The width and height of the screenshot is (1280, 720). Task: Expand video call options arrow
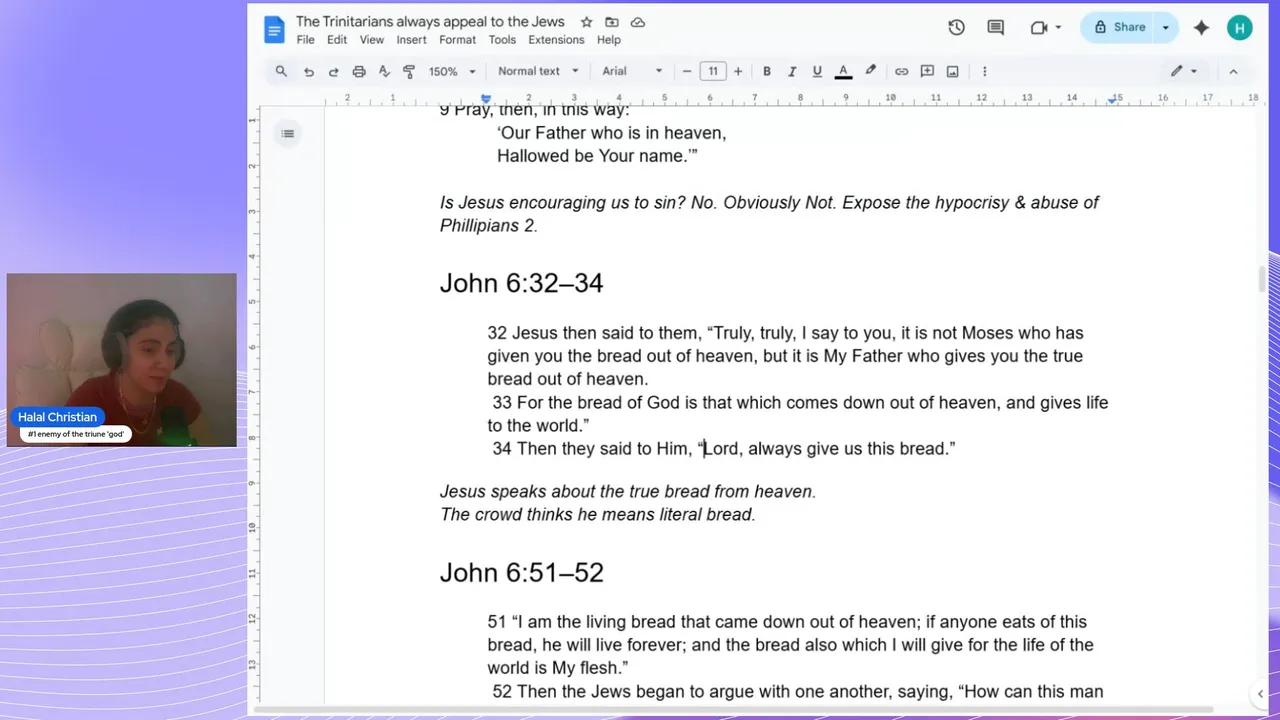tap(1058, 28)
